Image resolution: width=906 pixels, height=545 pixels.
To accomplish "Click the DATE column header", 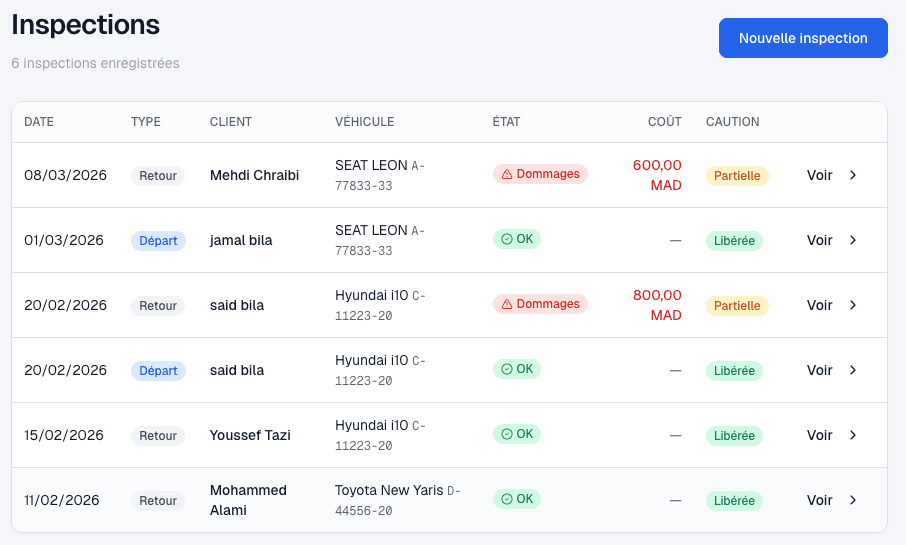I will pyautogui.click(x=39, y=122).
